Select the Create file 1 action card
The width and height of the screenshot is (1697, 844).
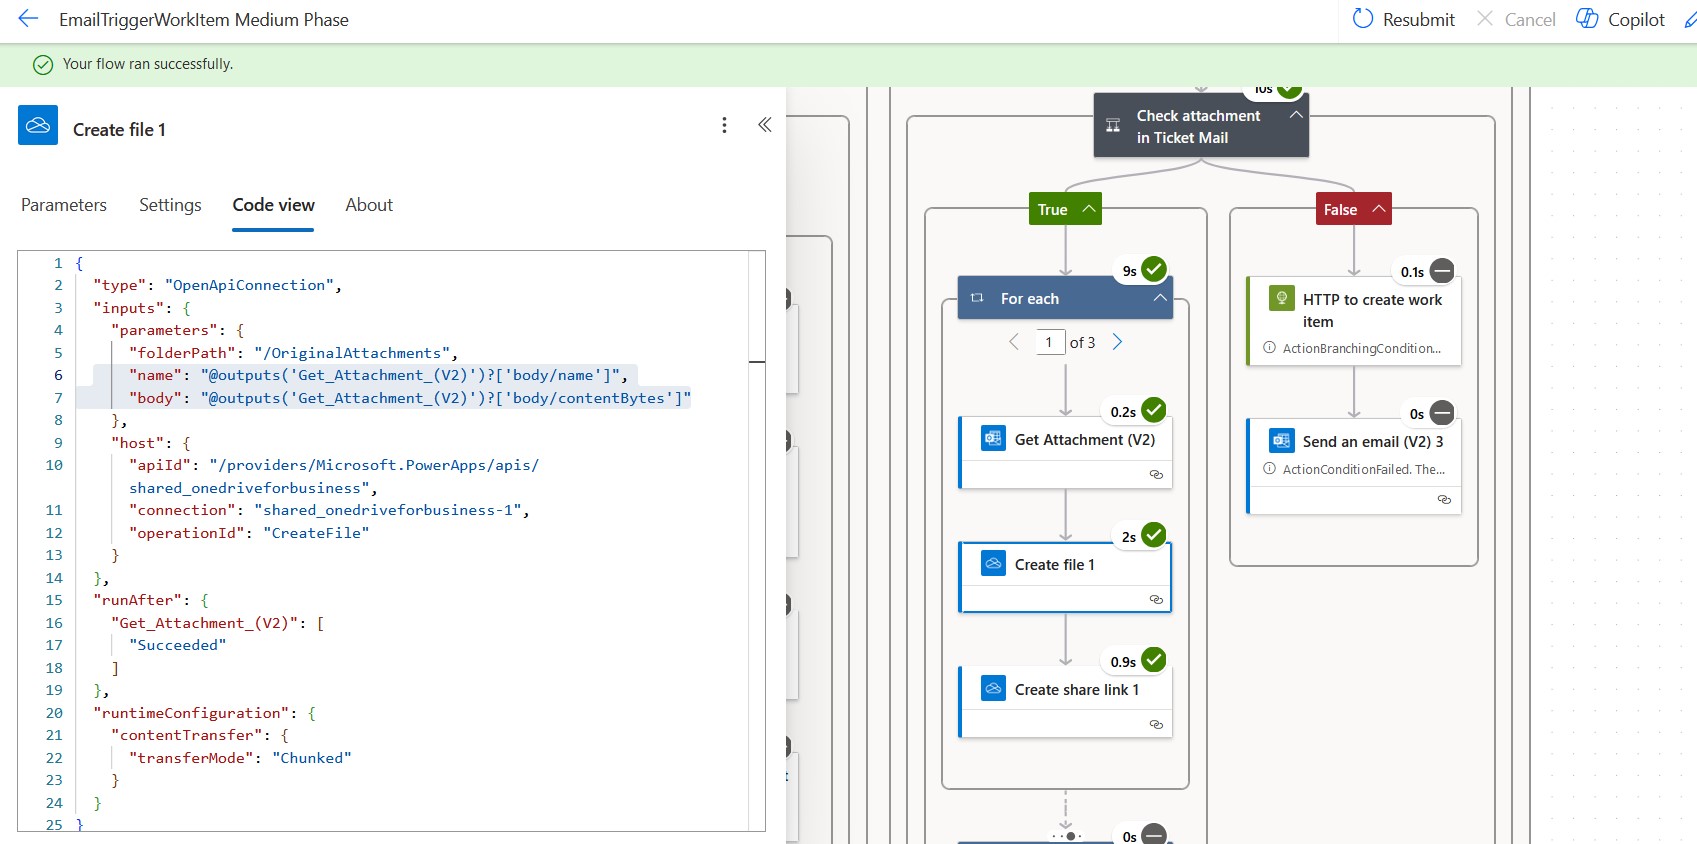point(1065,577)
